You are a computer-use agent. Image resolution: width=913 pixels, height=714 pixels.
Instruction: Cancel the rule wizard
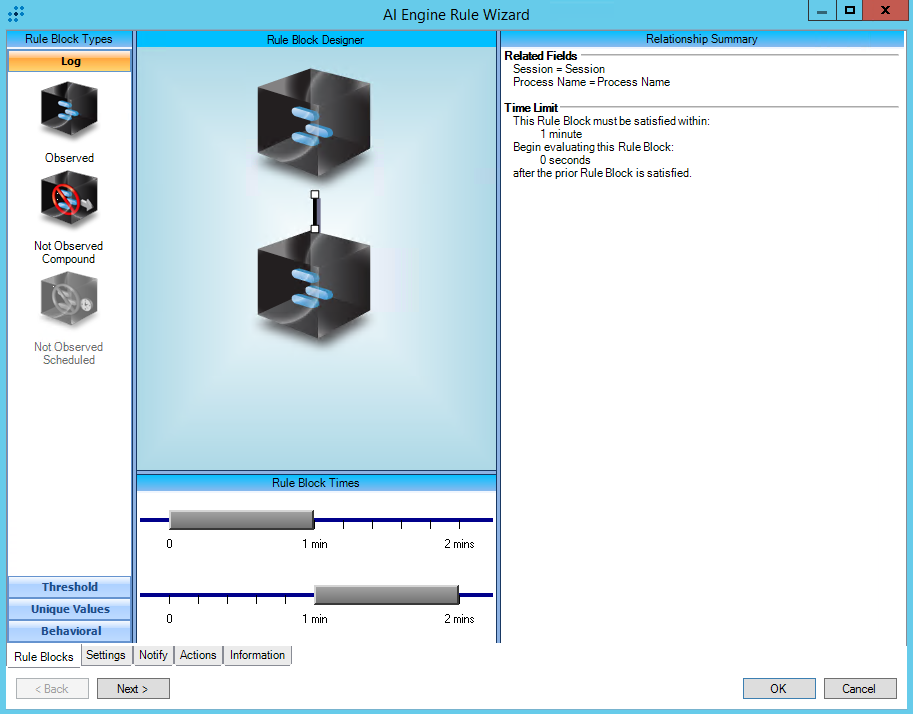pos(859,688)
